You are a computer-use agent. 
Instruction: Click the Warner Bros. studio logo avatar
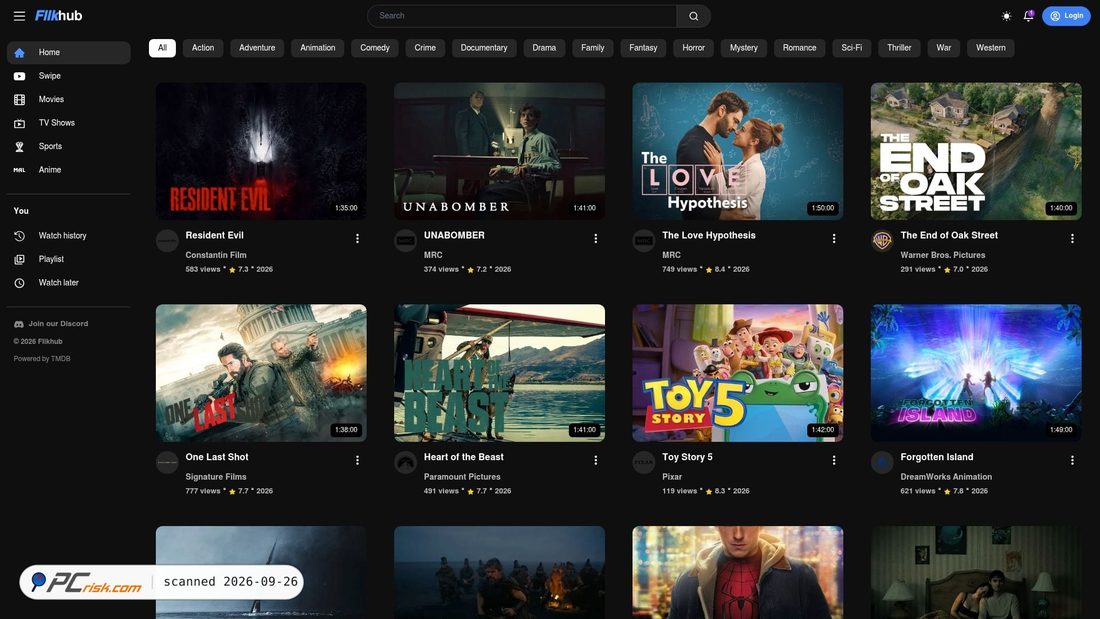882,241
